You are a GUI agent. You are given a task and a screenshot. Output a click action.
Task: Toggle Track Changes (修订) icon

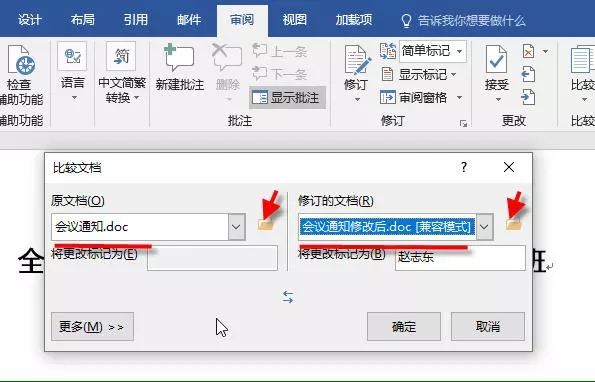tap(357, 60)
